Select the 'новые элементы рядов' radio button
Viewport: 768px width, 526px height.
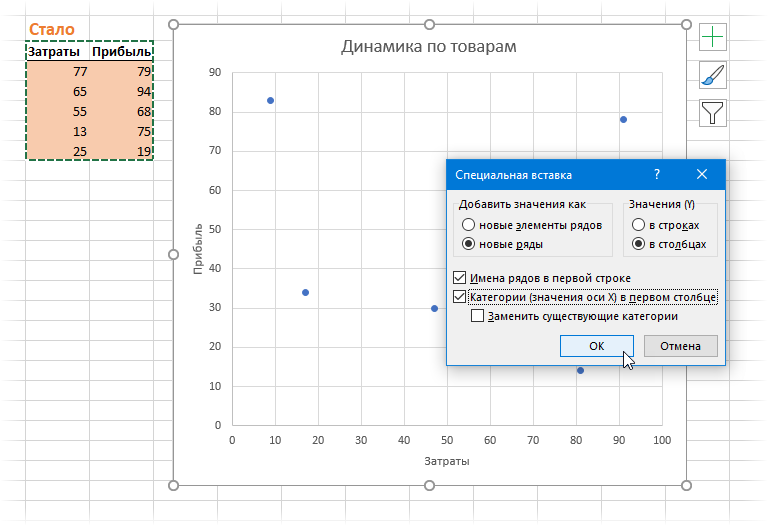pyautogui.click(x=468, y=225)
